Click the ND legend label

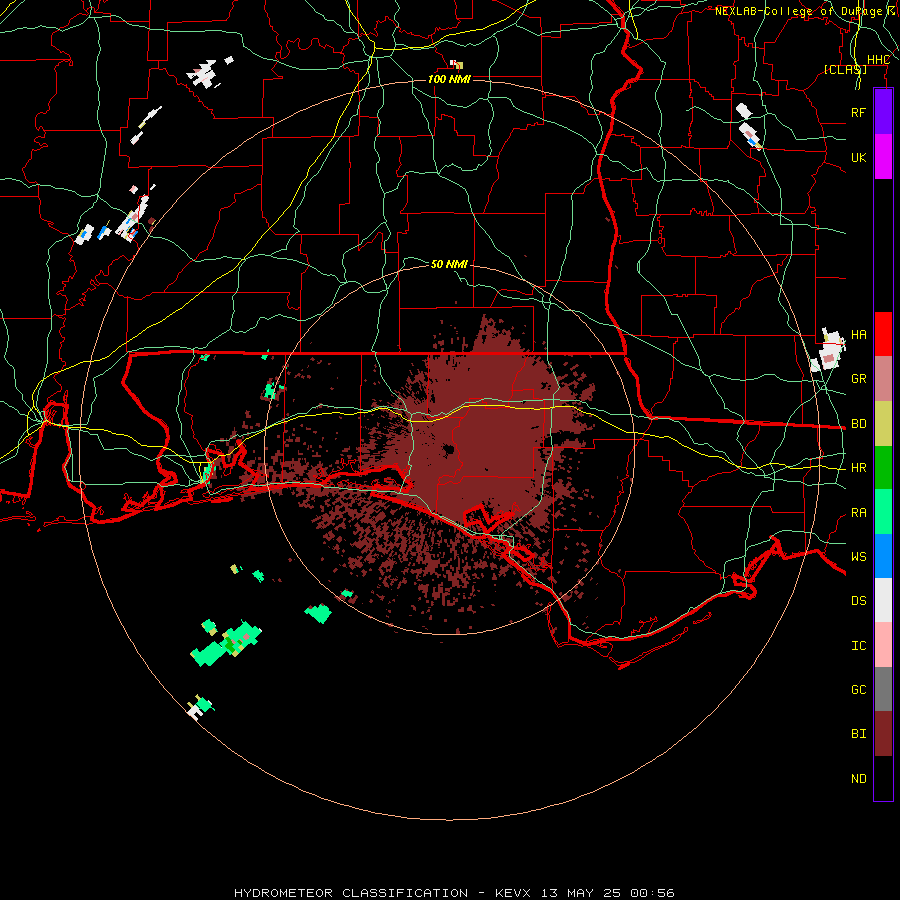tap(858, 779)
